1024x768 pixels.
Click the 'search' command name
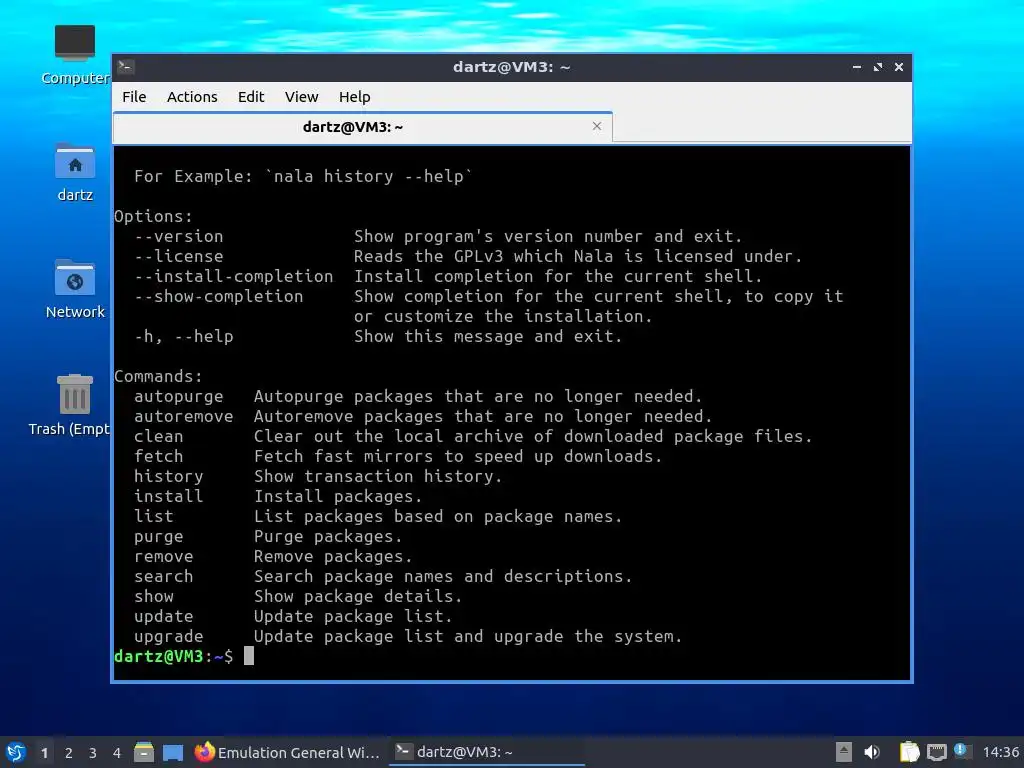pos(163,576)
